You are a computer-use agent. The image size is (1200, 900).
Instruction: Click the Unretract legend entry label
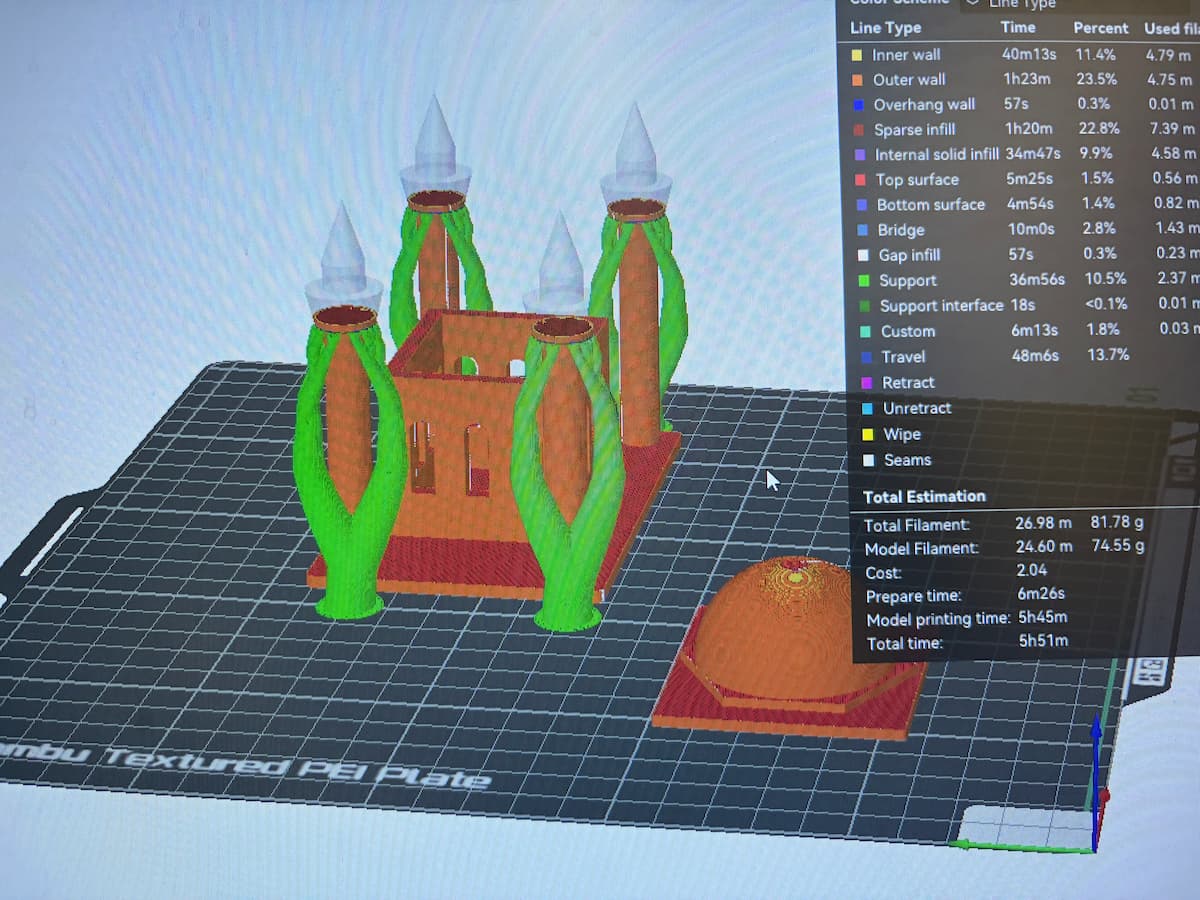(916, 408)
